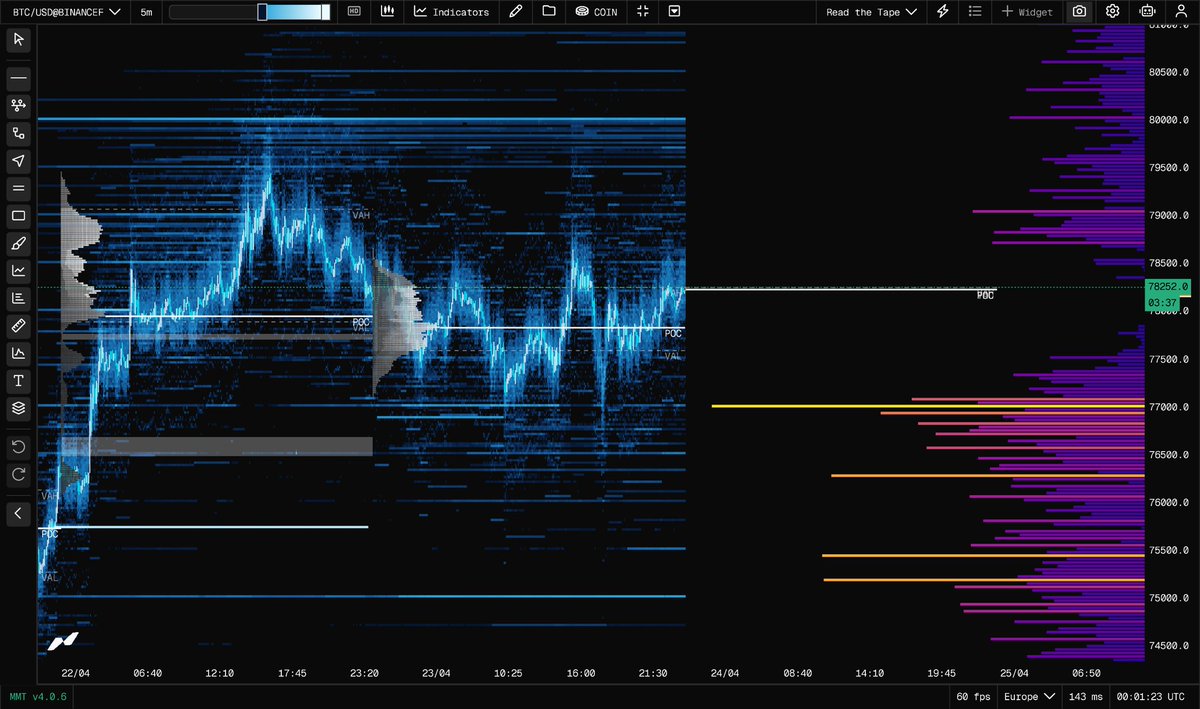Click the candle countdown timer 03:37

coord(1162,303)
